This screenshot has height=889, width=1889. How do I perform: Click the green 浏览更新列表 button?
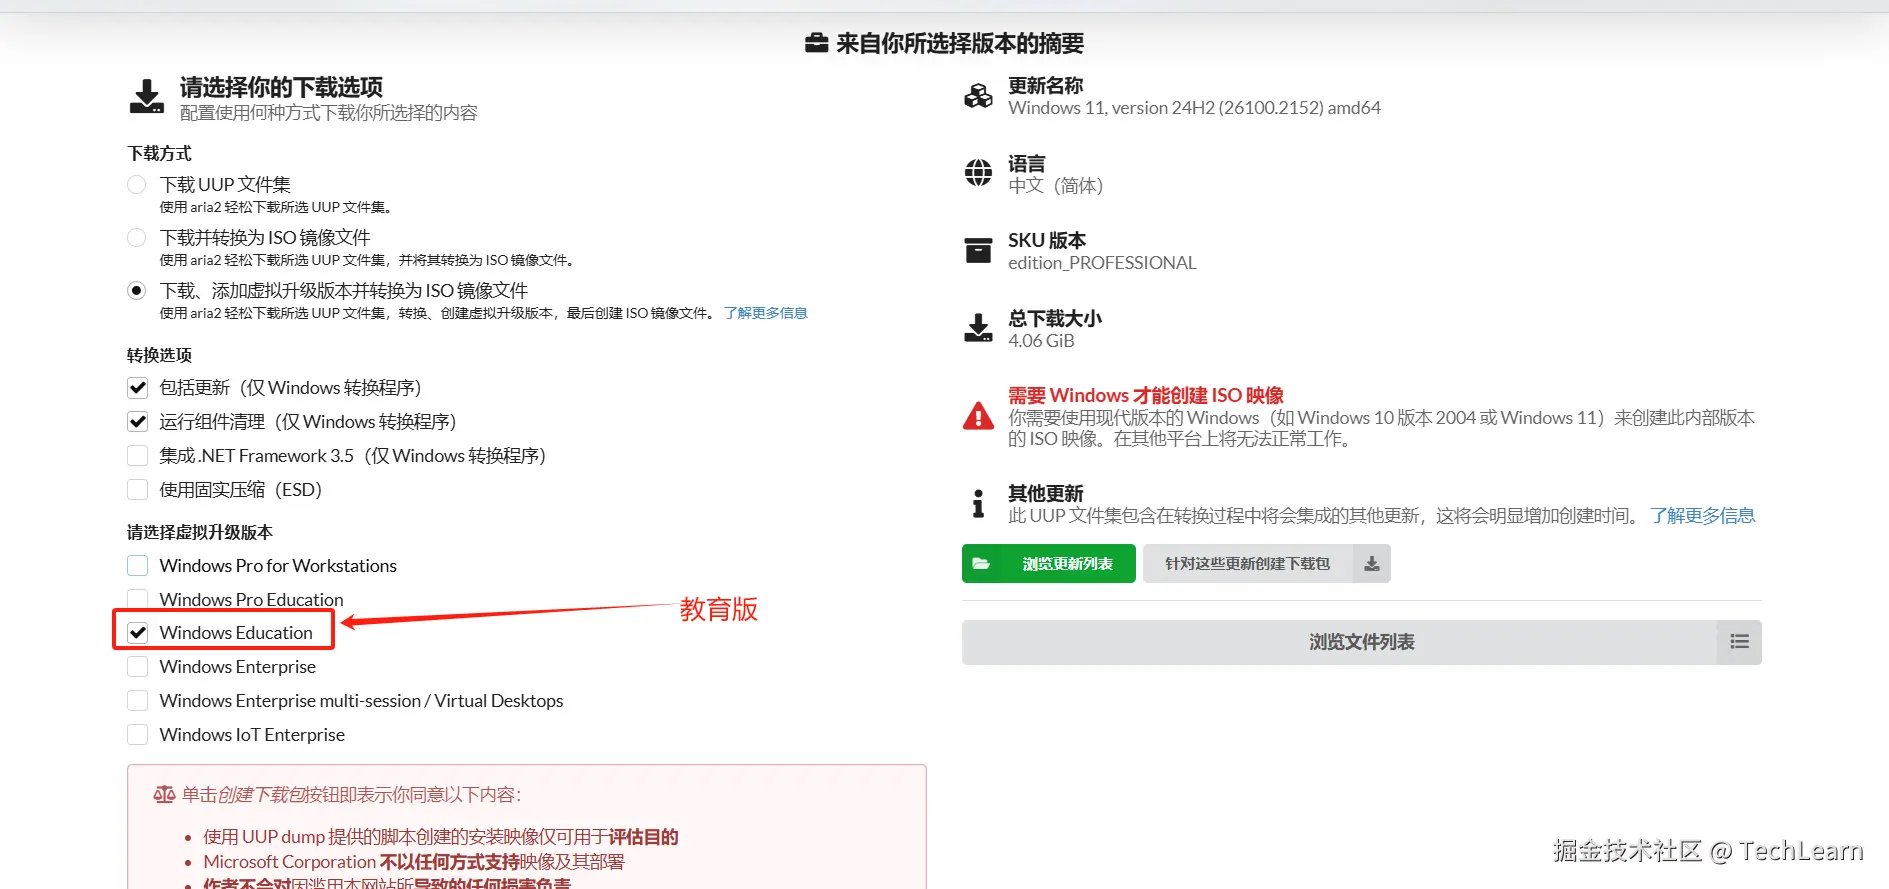pos(1049,564)
